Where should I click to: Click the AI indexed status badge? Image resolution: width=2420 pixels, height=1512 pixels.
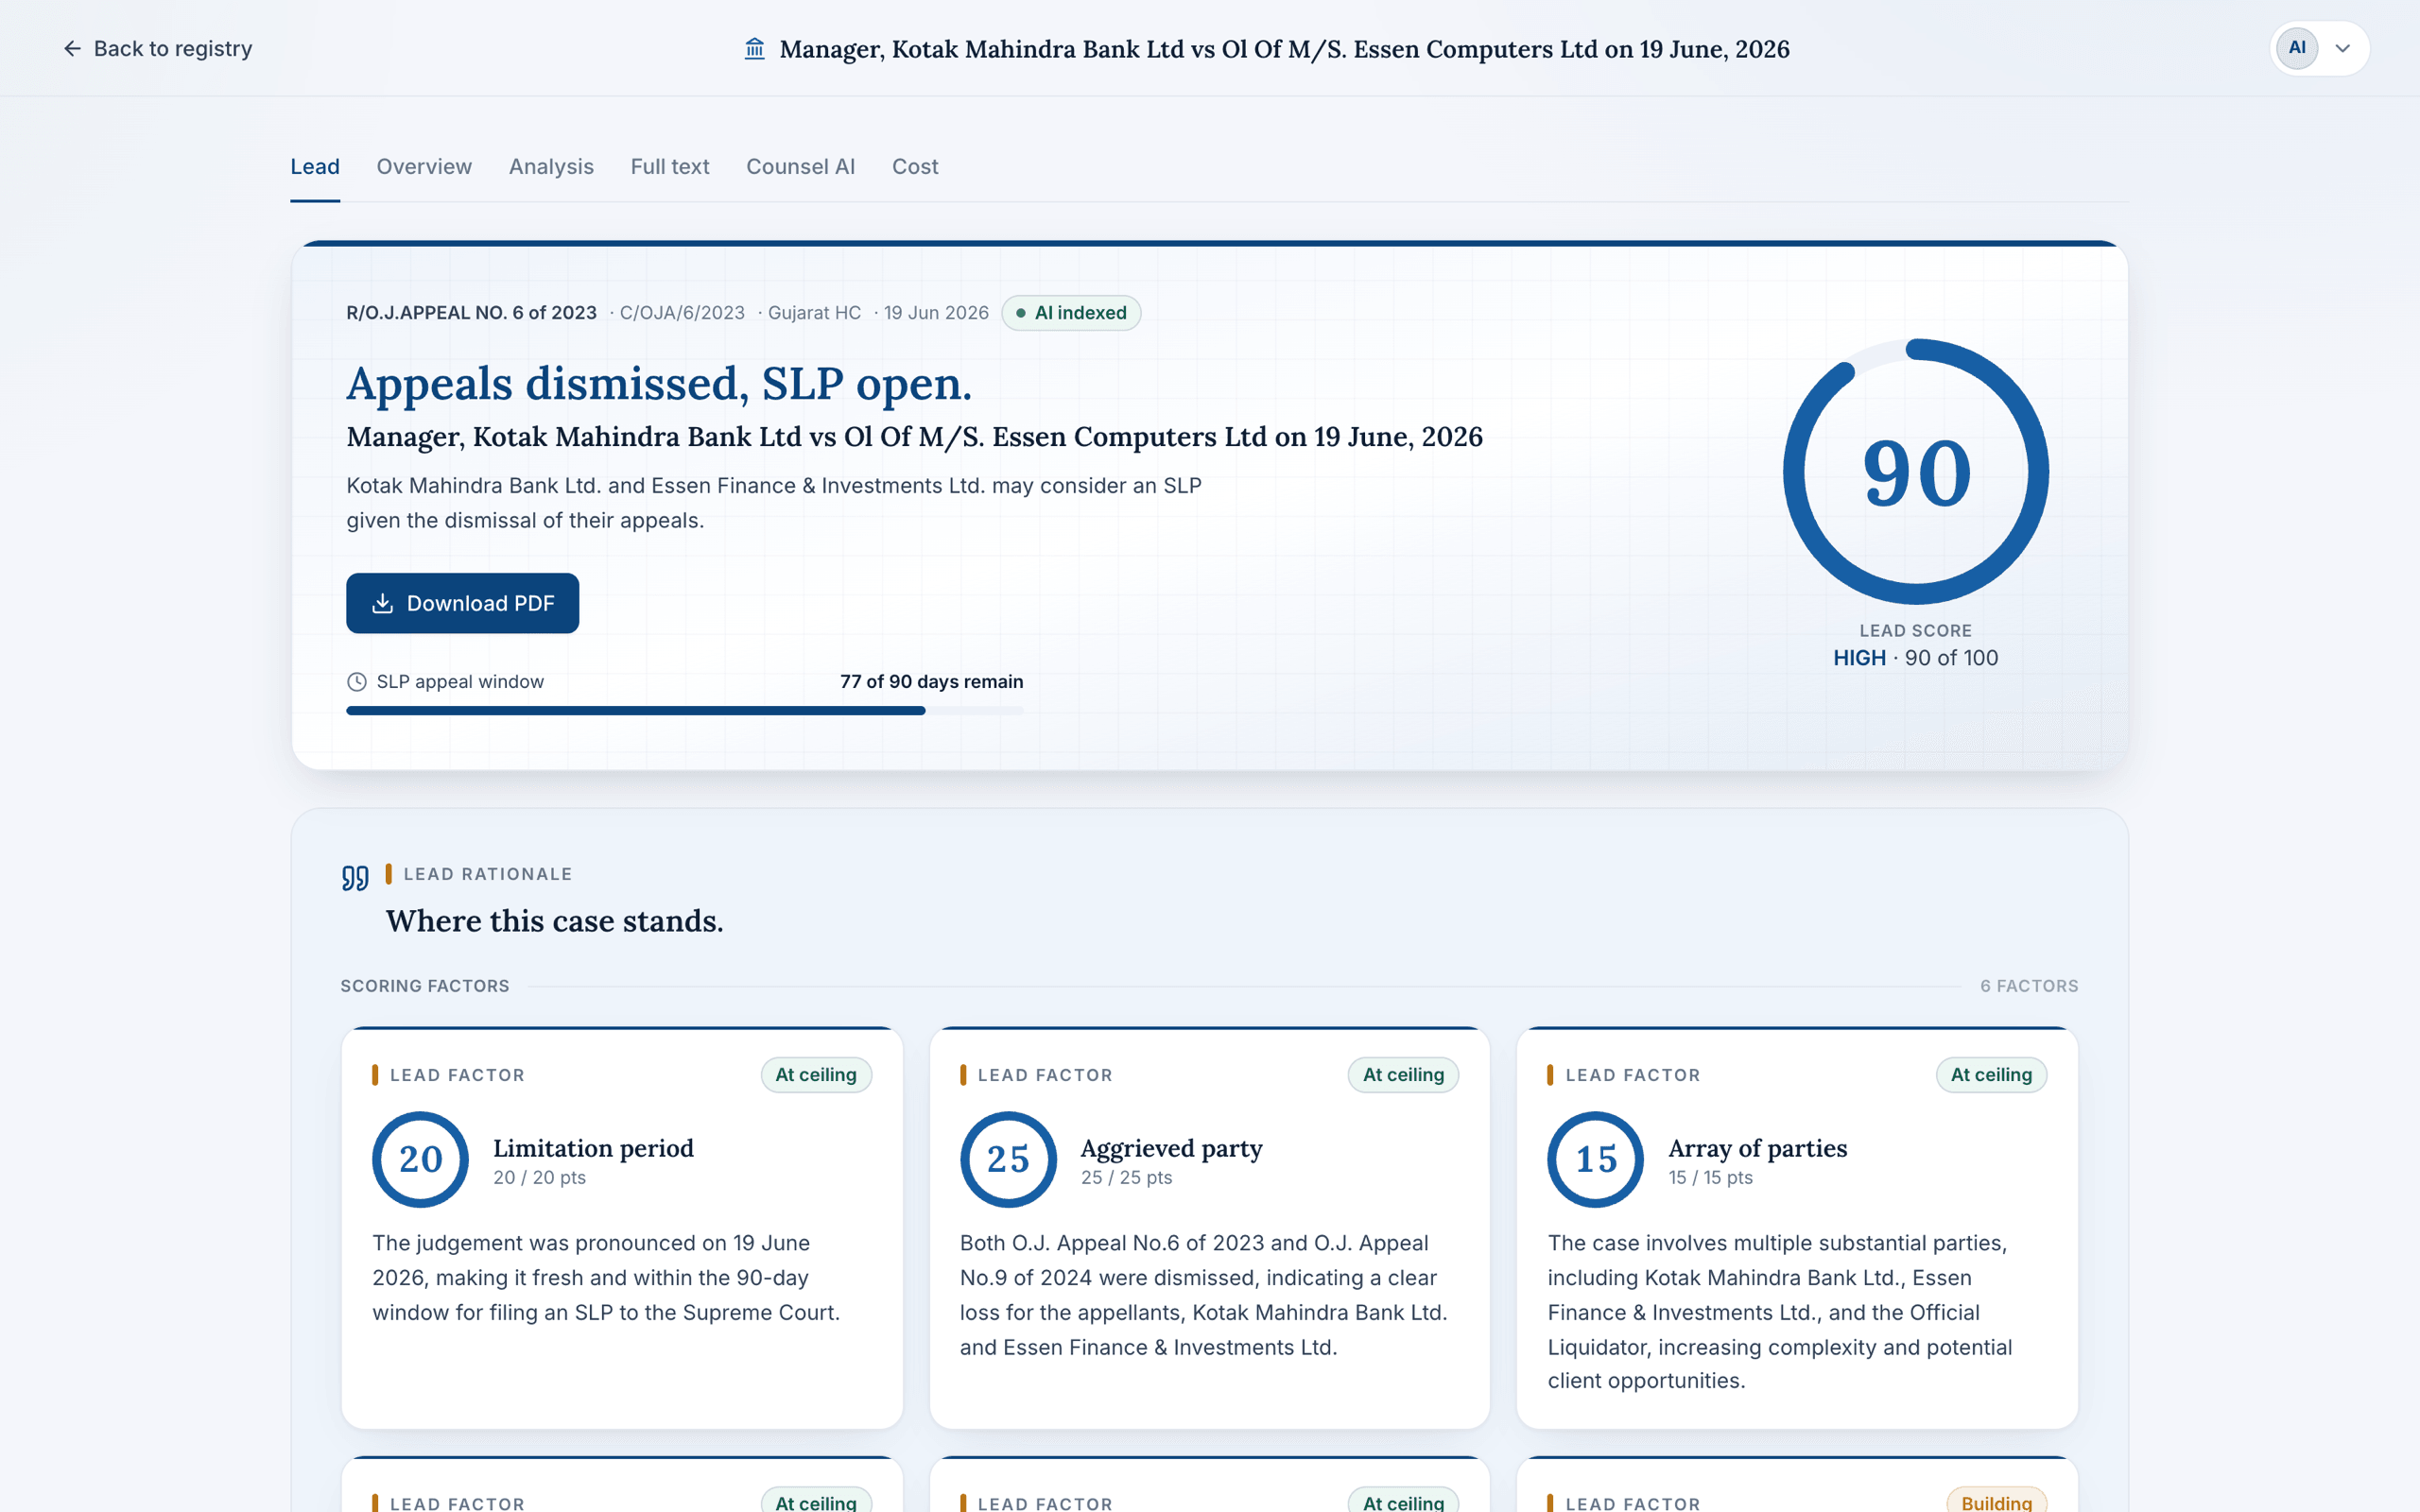(x=1071, y=313)
